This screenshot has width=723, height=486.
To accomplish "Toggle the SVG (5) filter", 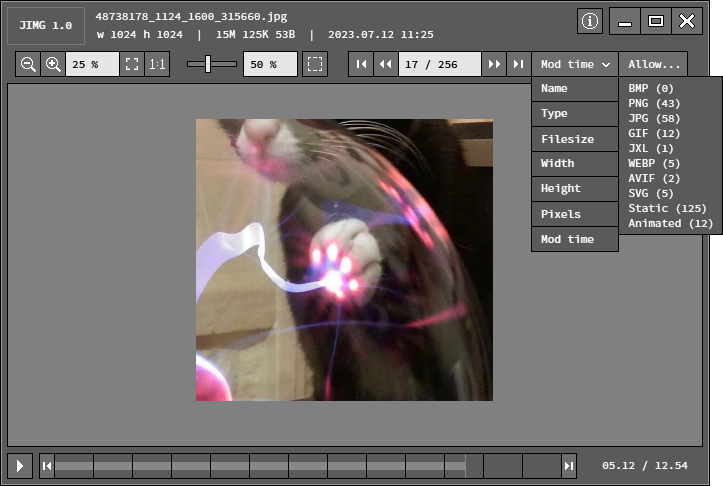I will (651, 194).
